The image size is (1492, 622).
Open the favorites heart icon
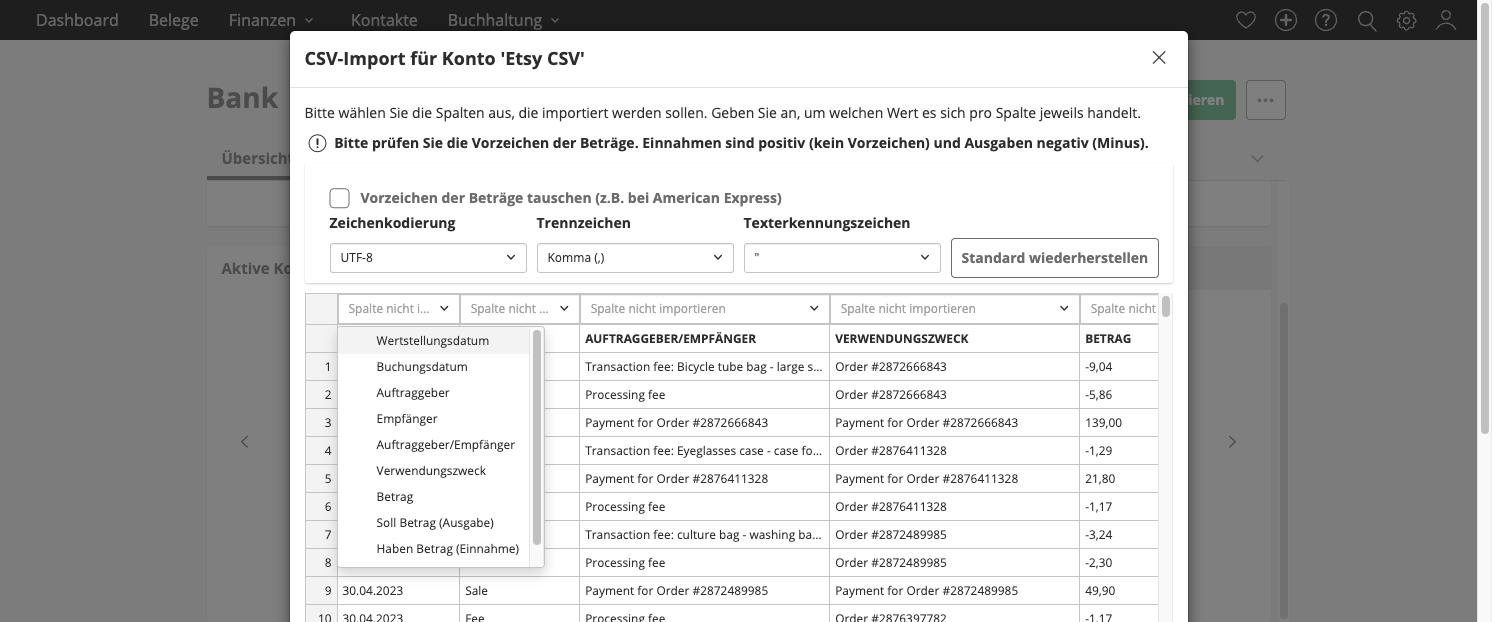pos(1245,20)
